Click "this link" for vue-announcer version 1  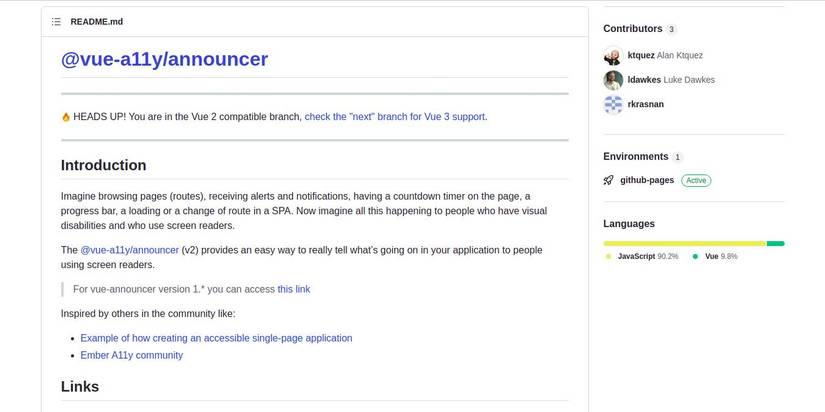[294, 289]
